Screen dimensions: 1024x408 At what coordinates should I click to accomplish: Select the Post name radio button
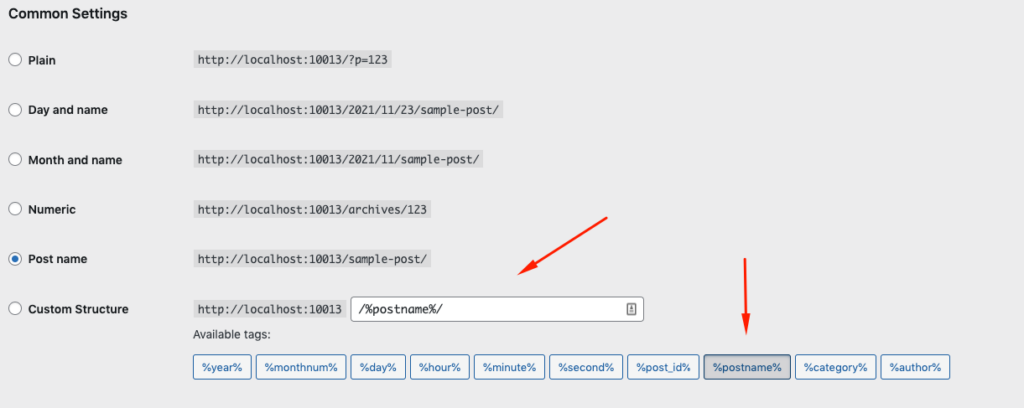pyautogui.click(x=14, y=259)
